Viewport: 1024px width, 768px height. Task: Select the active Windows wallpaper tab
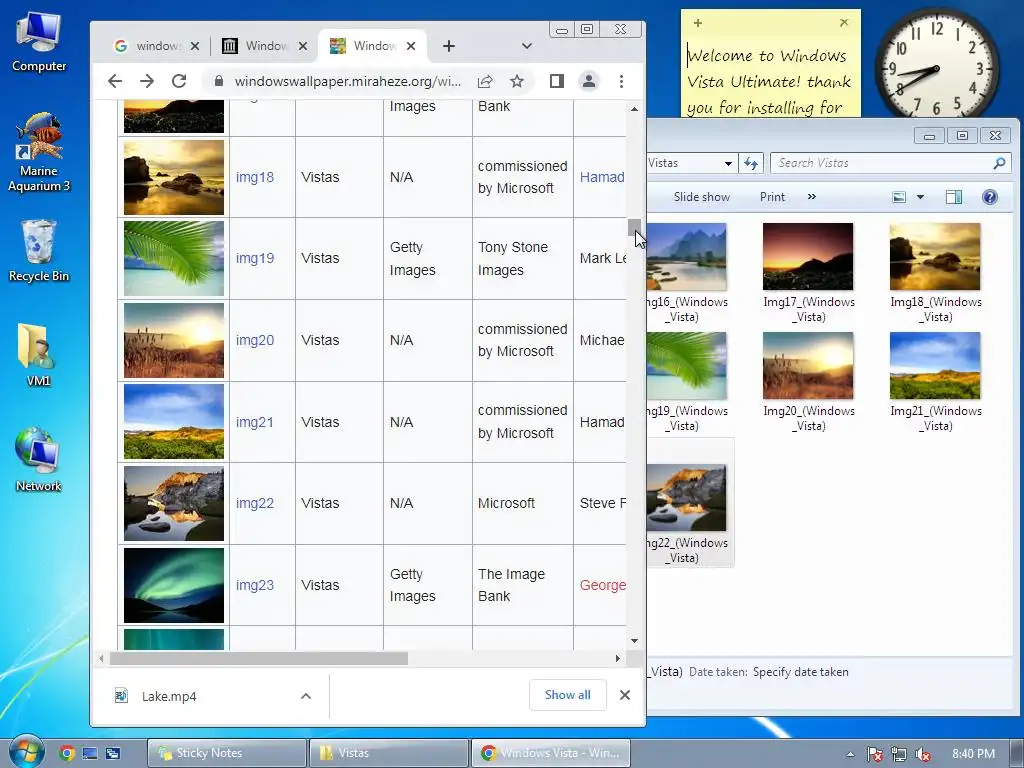tap(373, 46)
